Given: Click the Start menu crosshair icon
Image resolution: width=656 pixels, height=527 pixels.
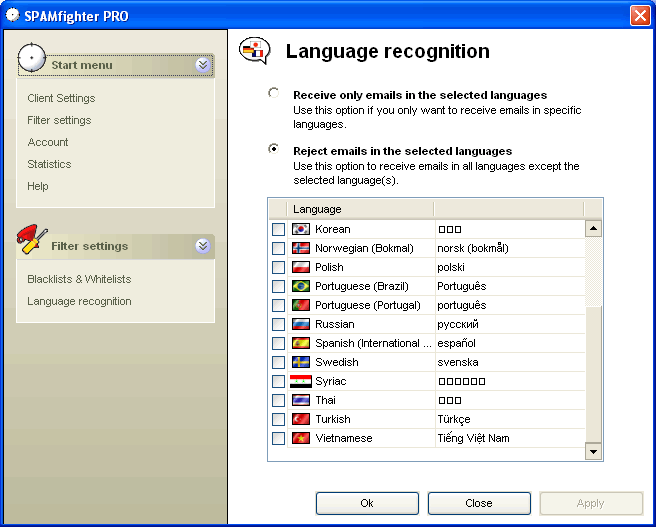Looking at the screenshot, I should coord(32,58).
